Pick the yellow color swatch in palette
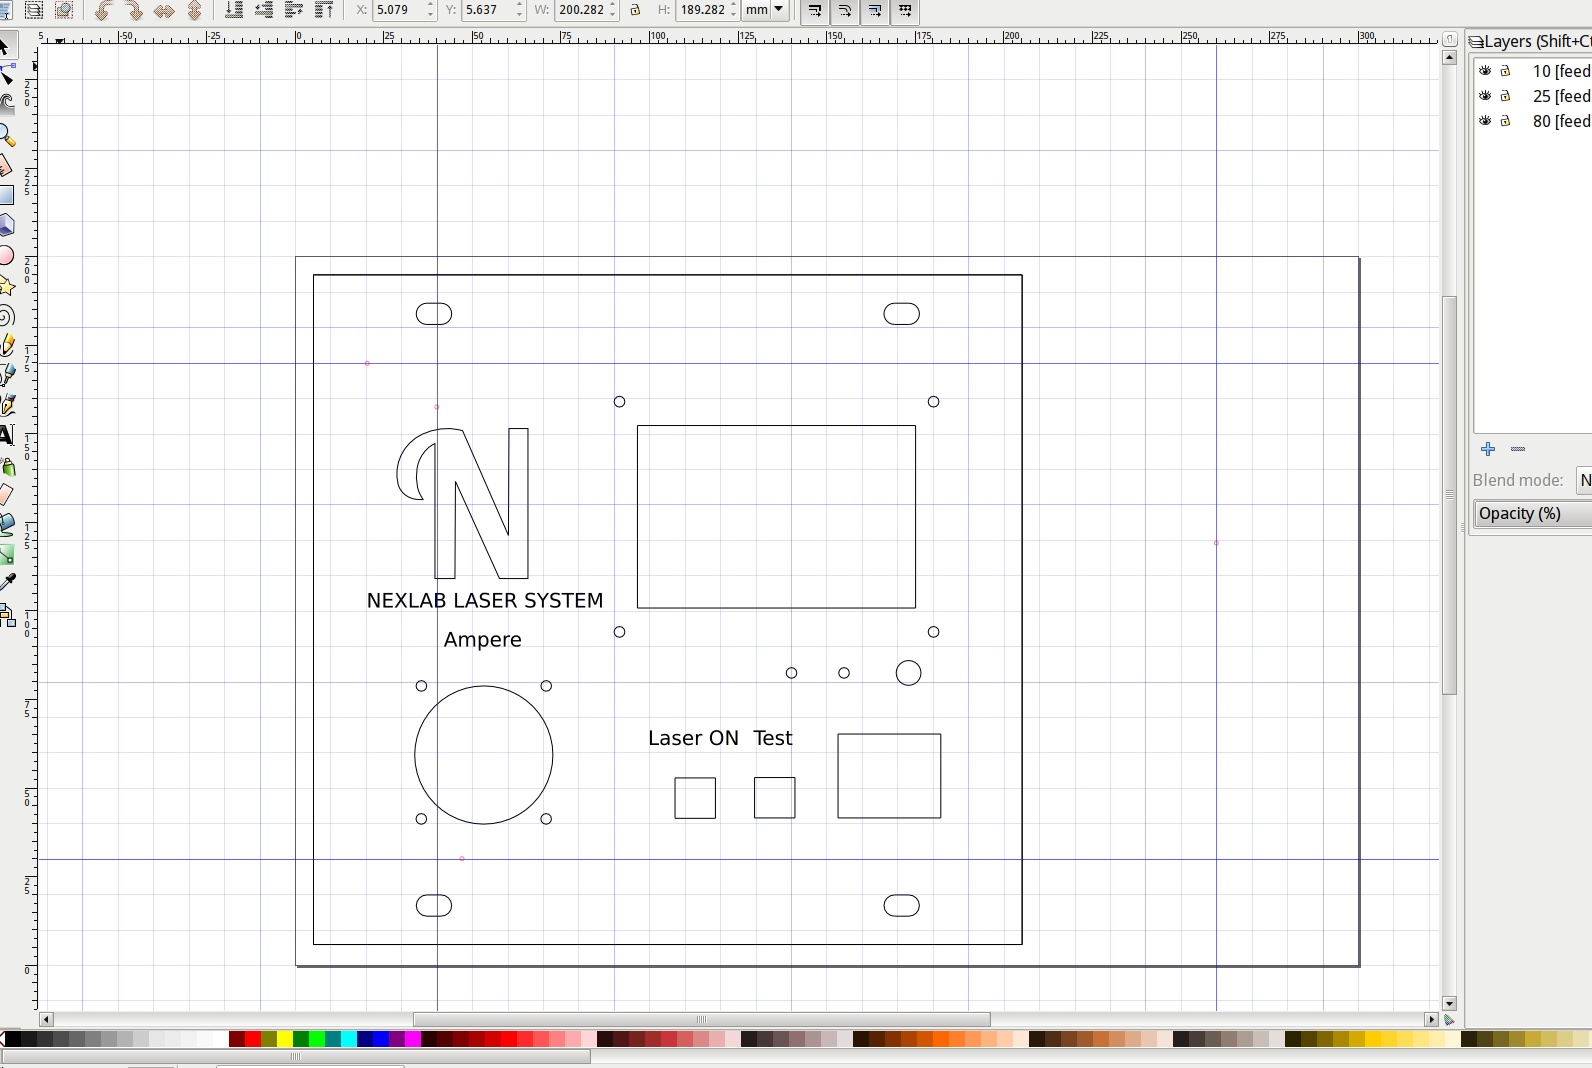 [285, 1040]
